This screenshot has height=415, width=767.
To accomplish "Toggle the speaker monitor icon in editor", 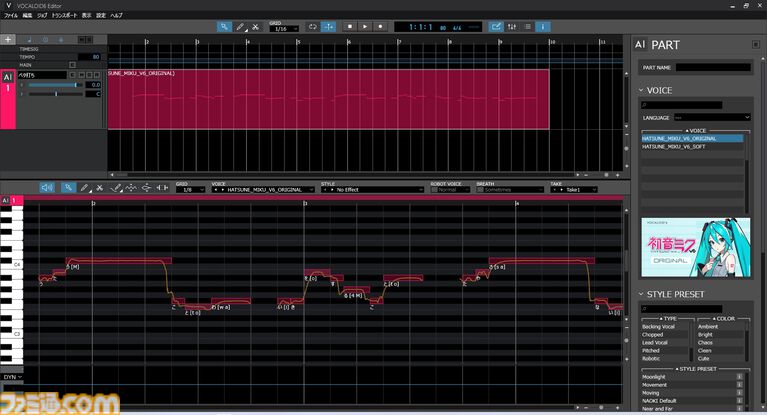I will [47, 187].
